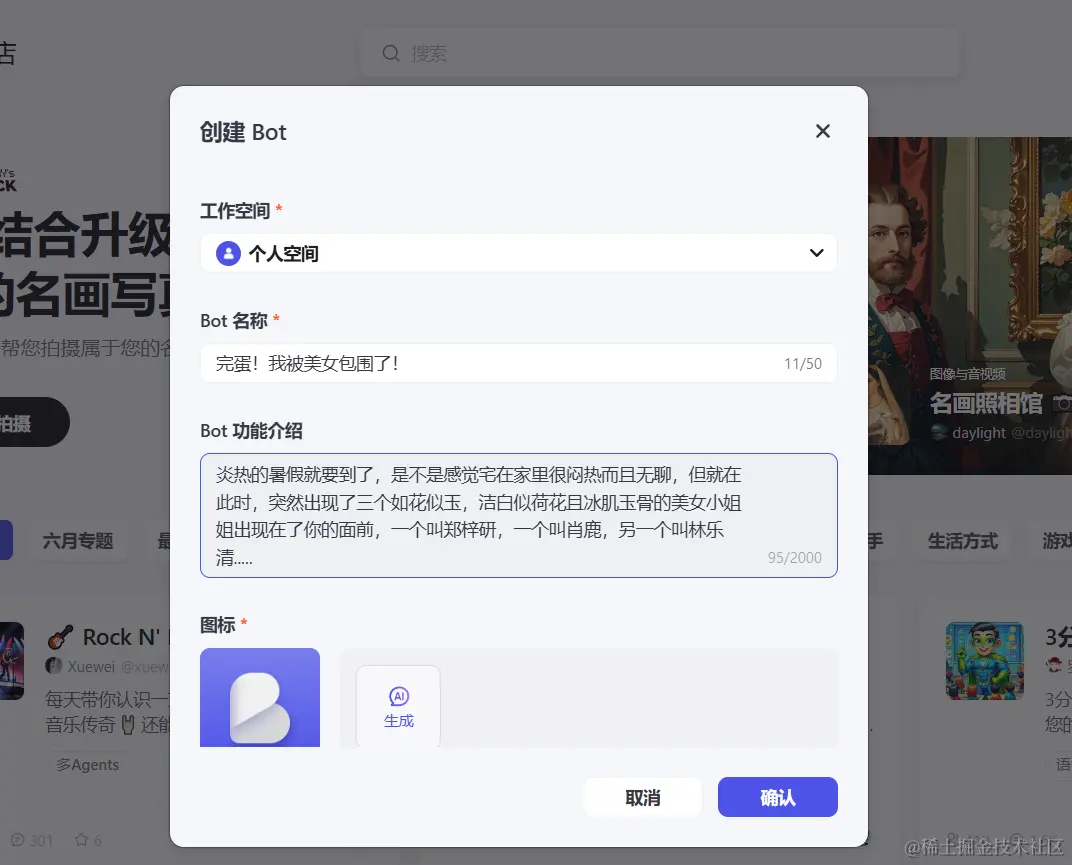Generate a bot icon with AI 生成
The height and width of the screenshot is (865, 1072).
click(x=398, y=706)
